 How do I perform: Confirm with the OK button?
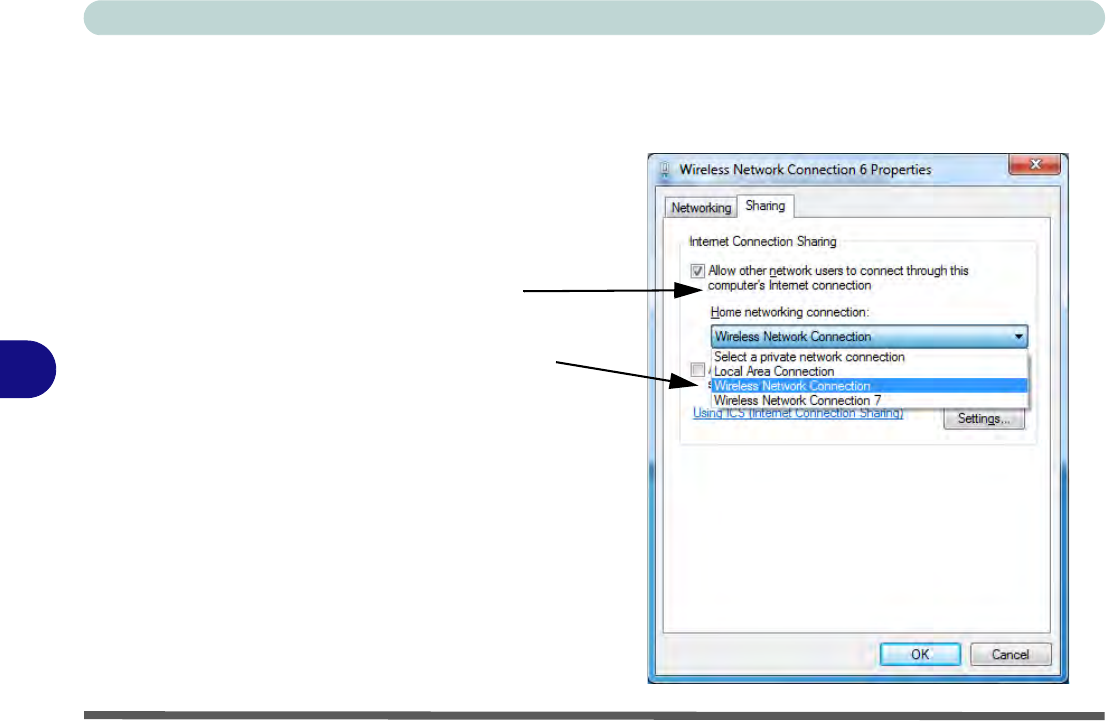click(x=920, y=654)
